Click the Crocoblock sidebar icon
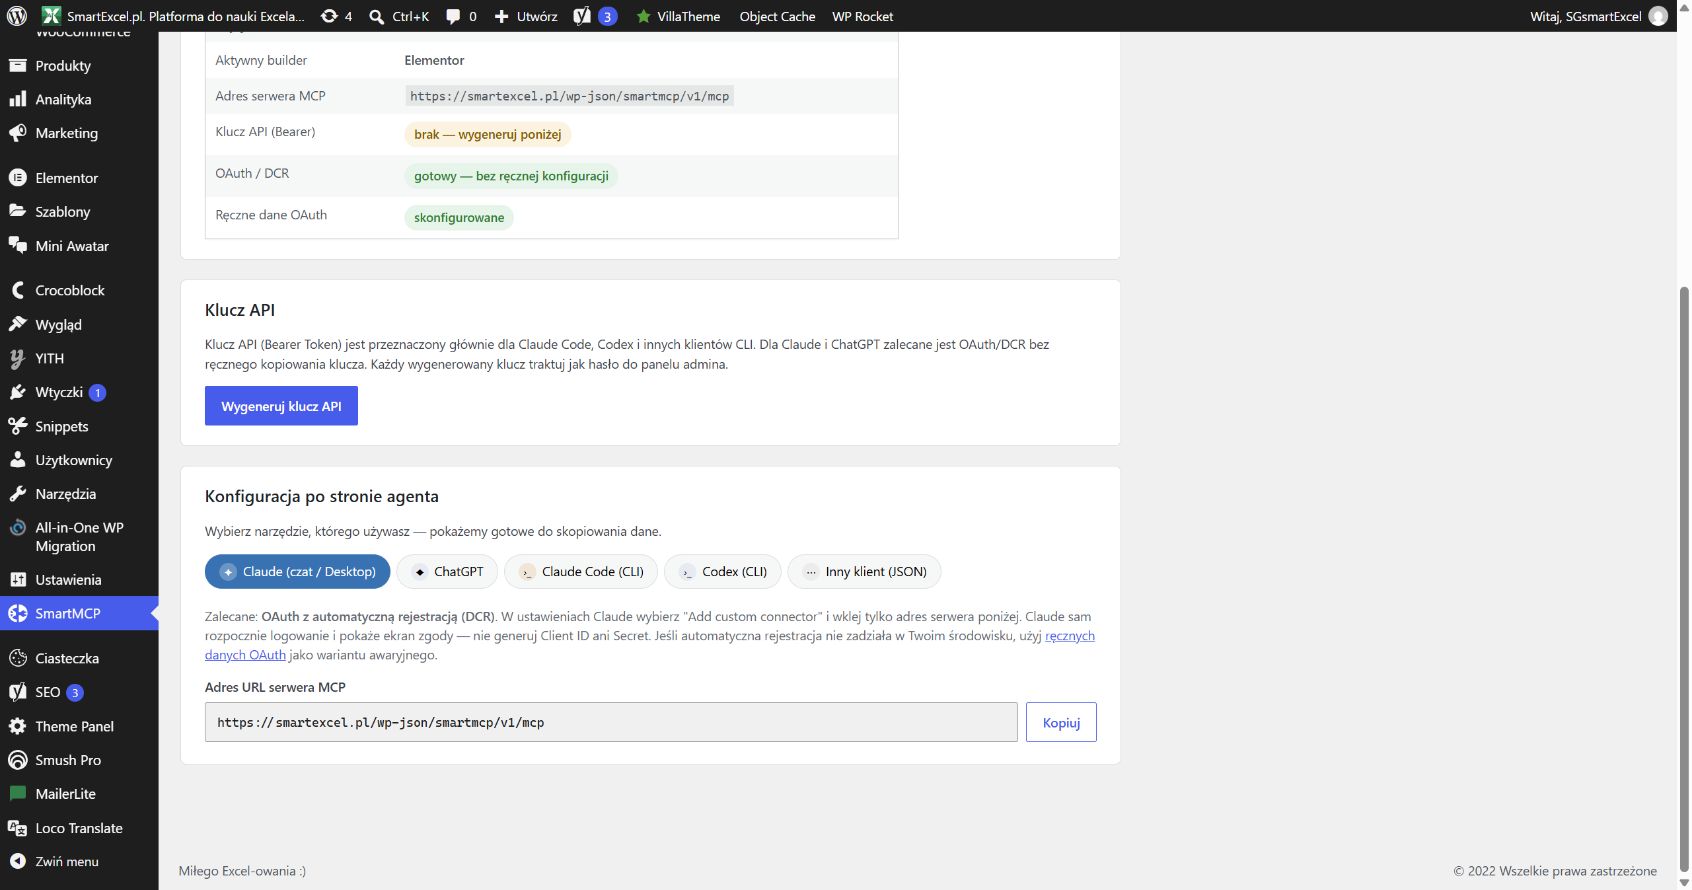 (17, 290)
